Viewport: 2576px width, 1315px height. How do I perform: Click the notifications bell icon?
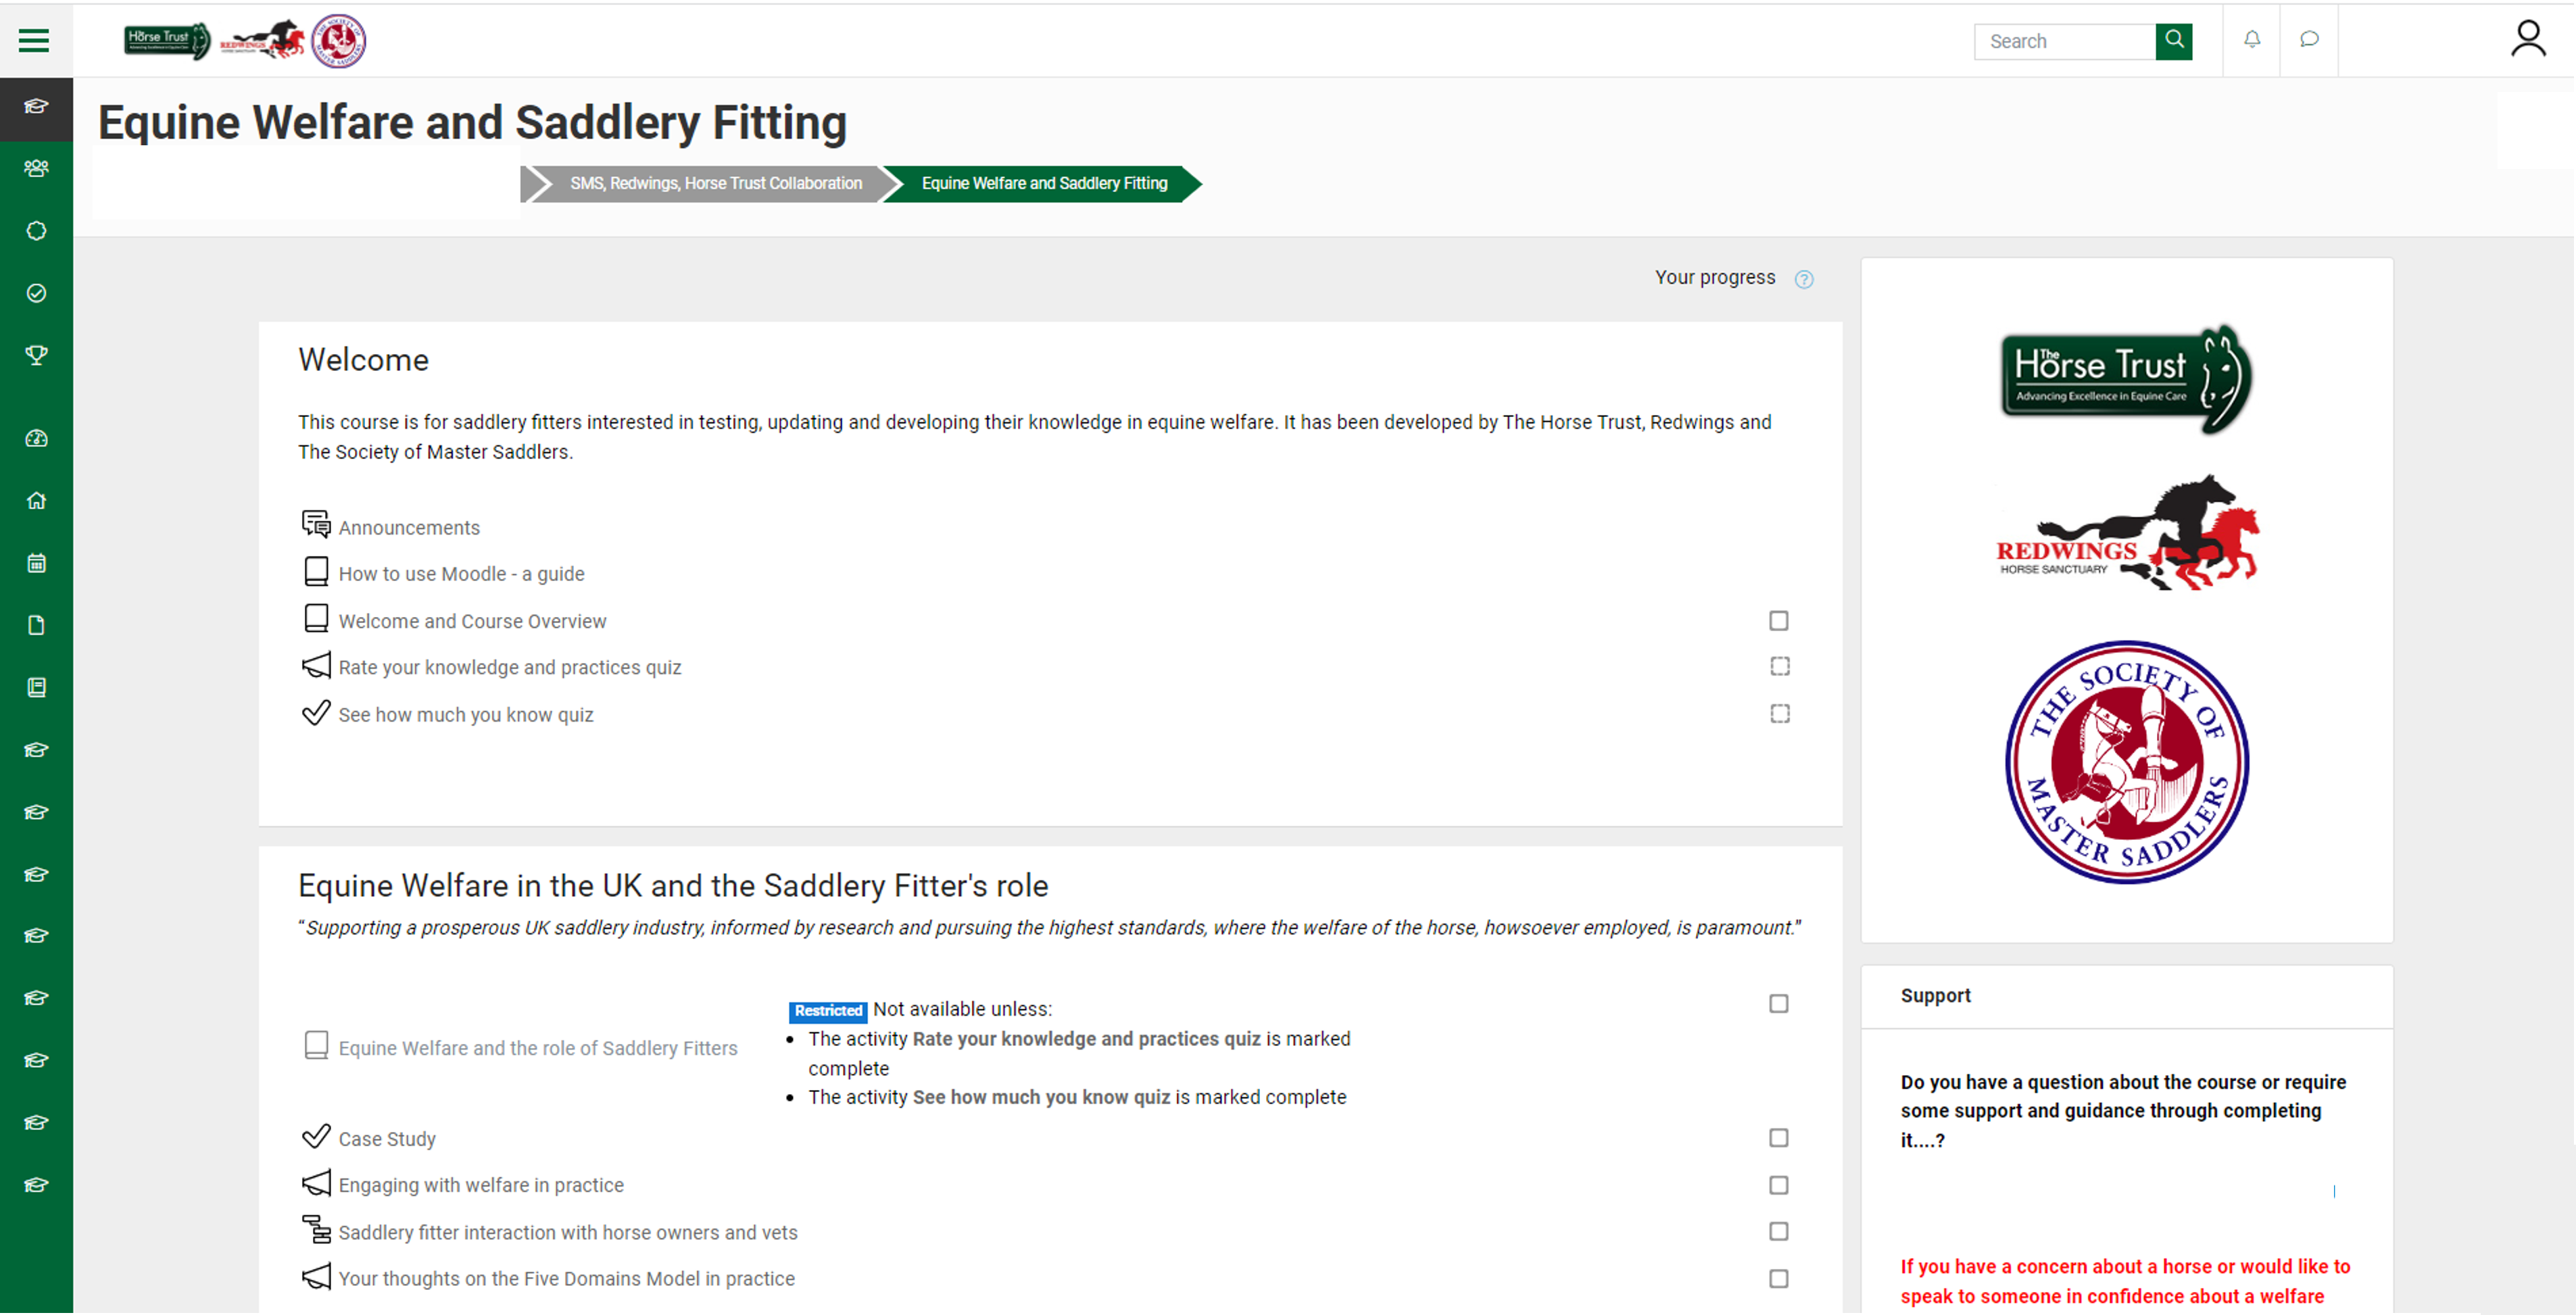click(2251, 40)
